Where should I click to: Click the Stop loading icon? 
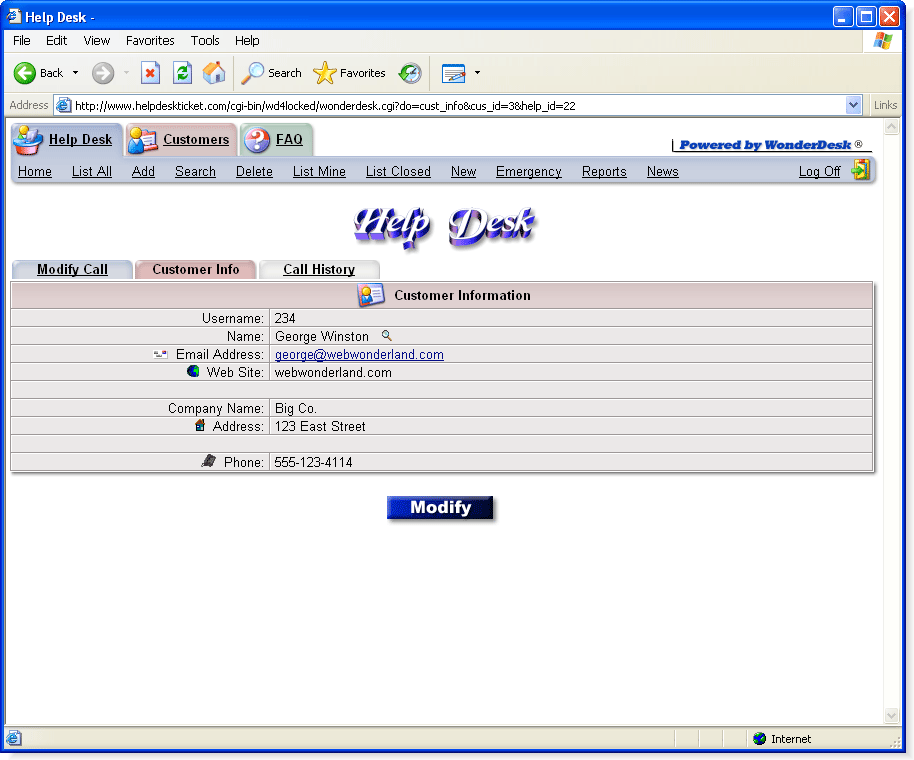coord(150,73)
